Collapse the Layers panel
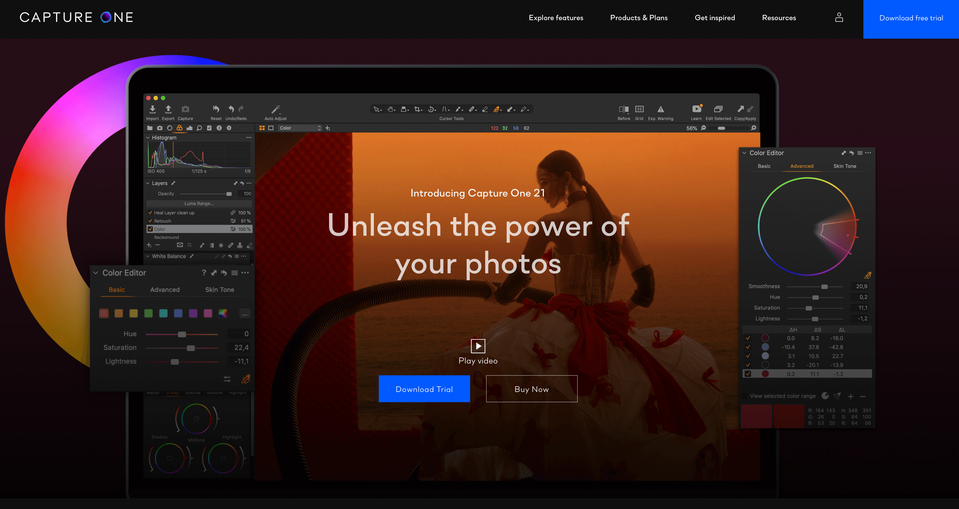This screenshot has height=509, width=959. click(148, 183)
